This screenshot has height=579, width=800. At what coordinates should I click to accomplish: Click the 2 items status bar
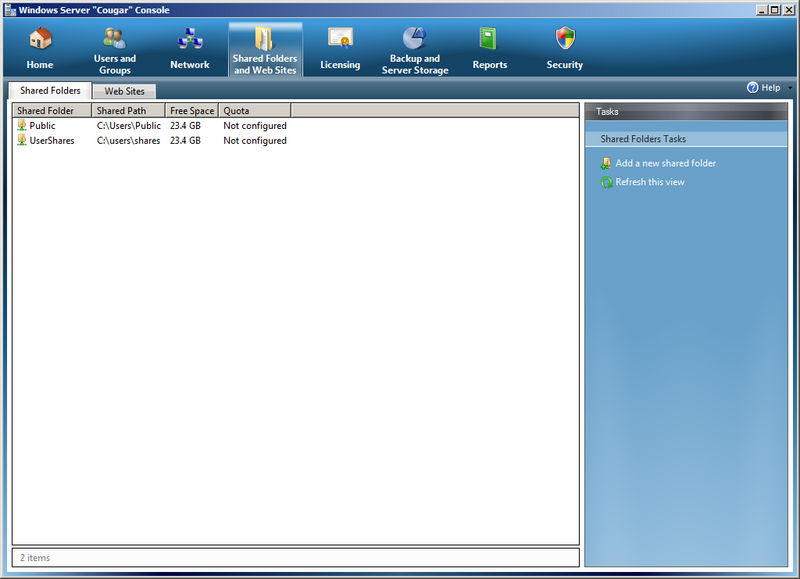click(296, 558)
